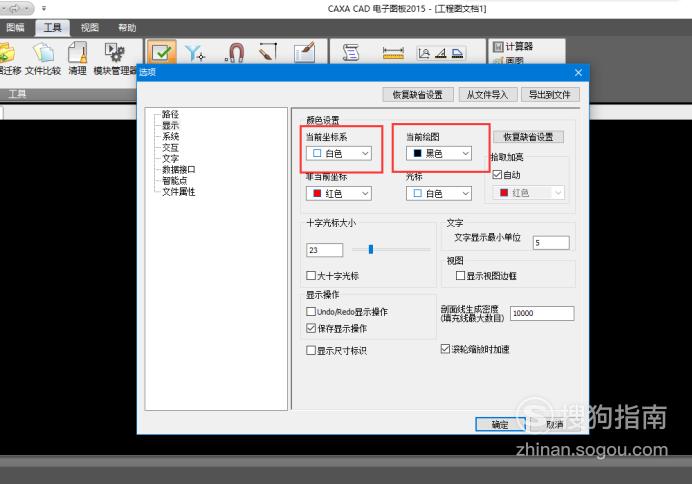Select 文字 in the options tree
Image resolution: width=692 pixels, height=484 pixels.
click(x=170, y=158)
